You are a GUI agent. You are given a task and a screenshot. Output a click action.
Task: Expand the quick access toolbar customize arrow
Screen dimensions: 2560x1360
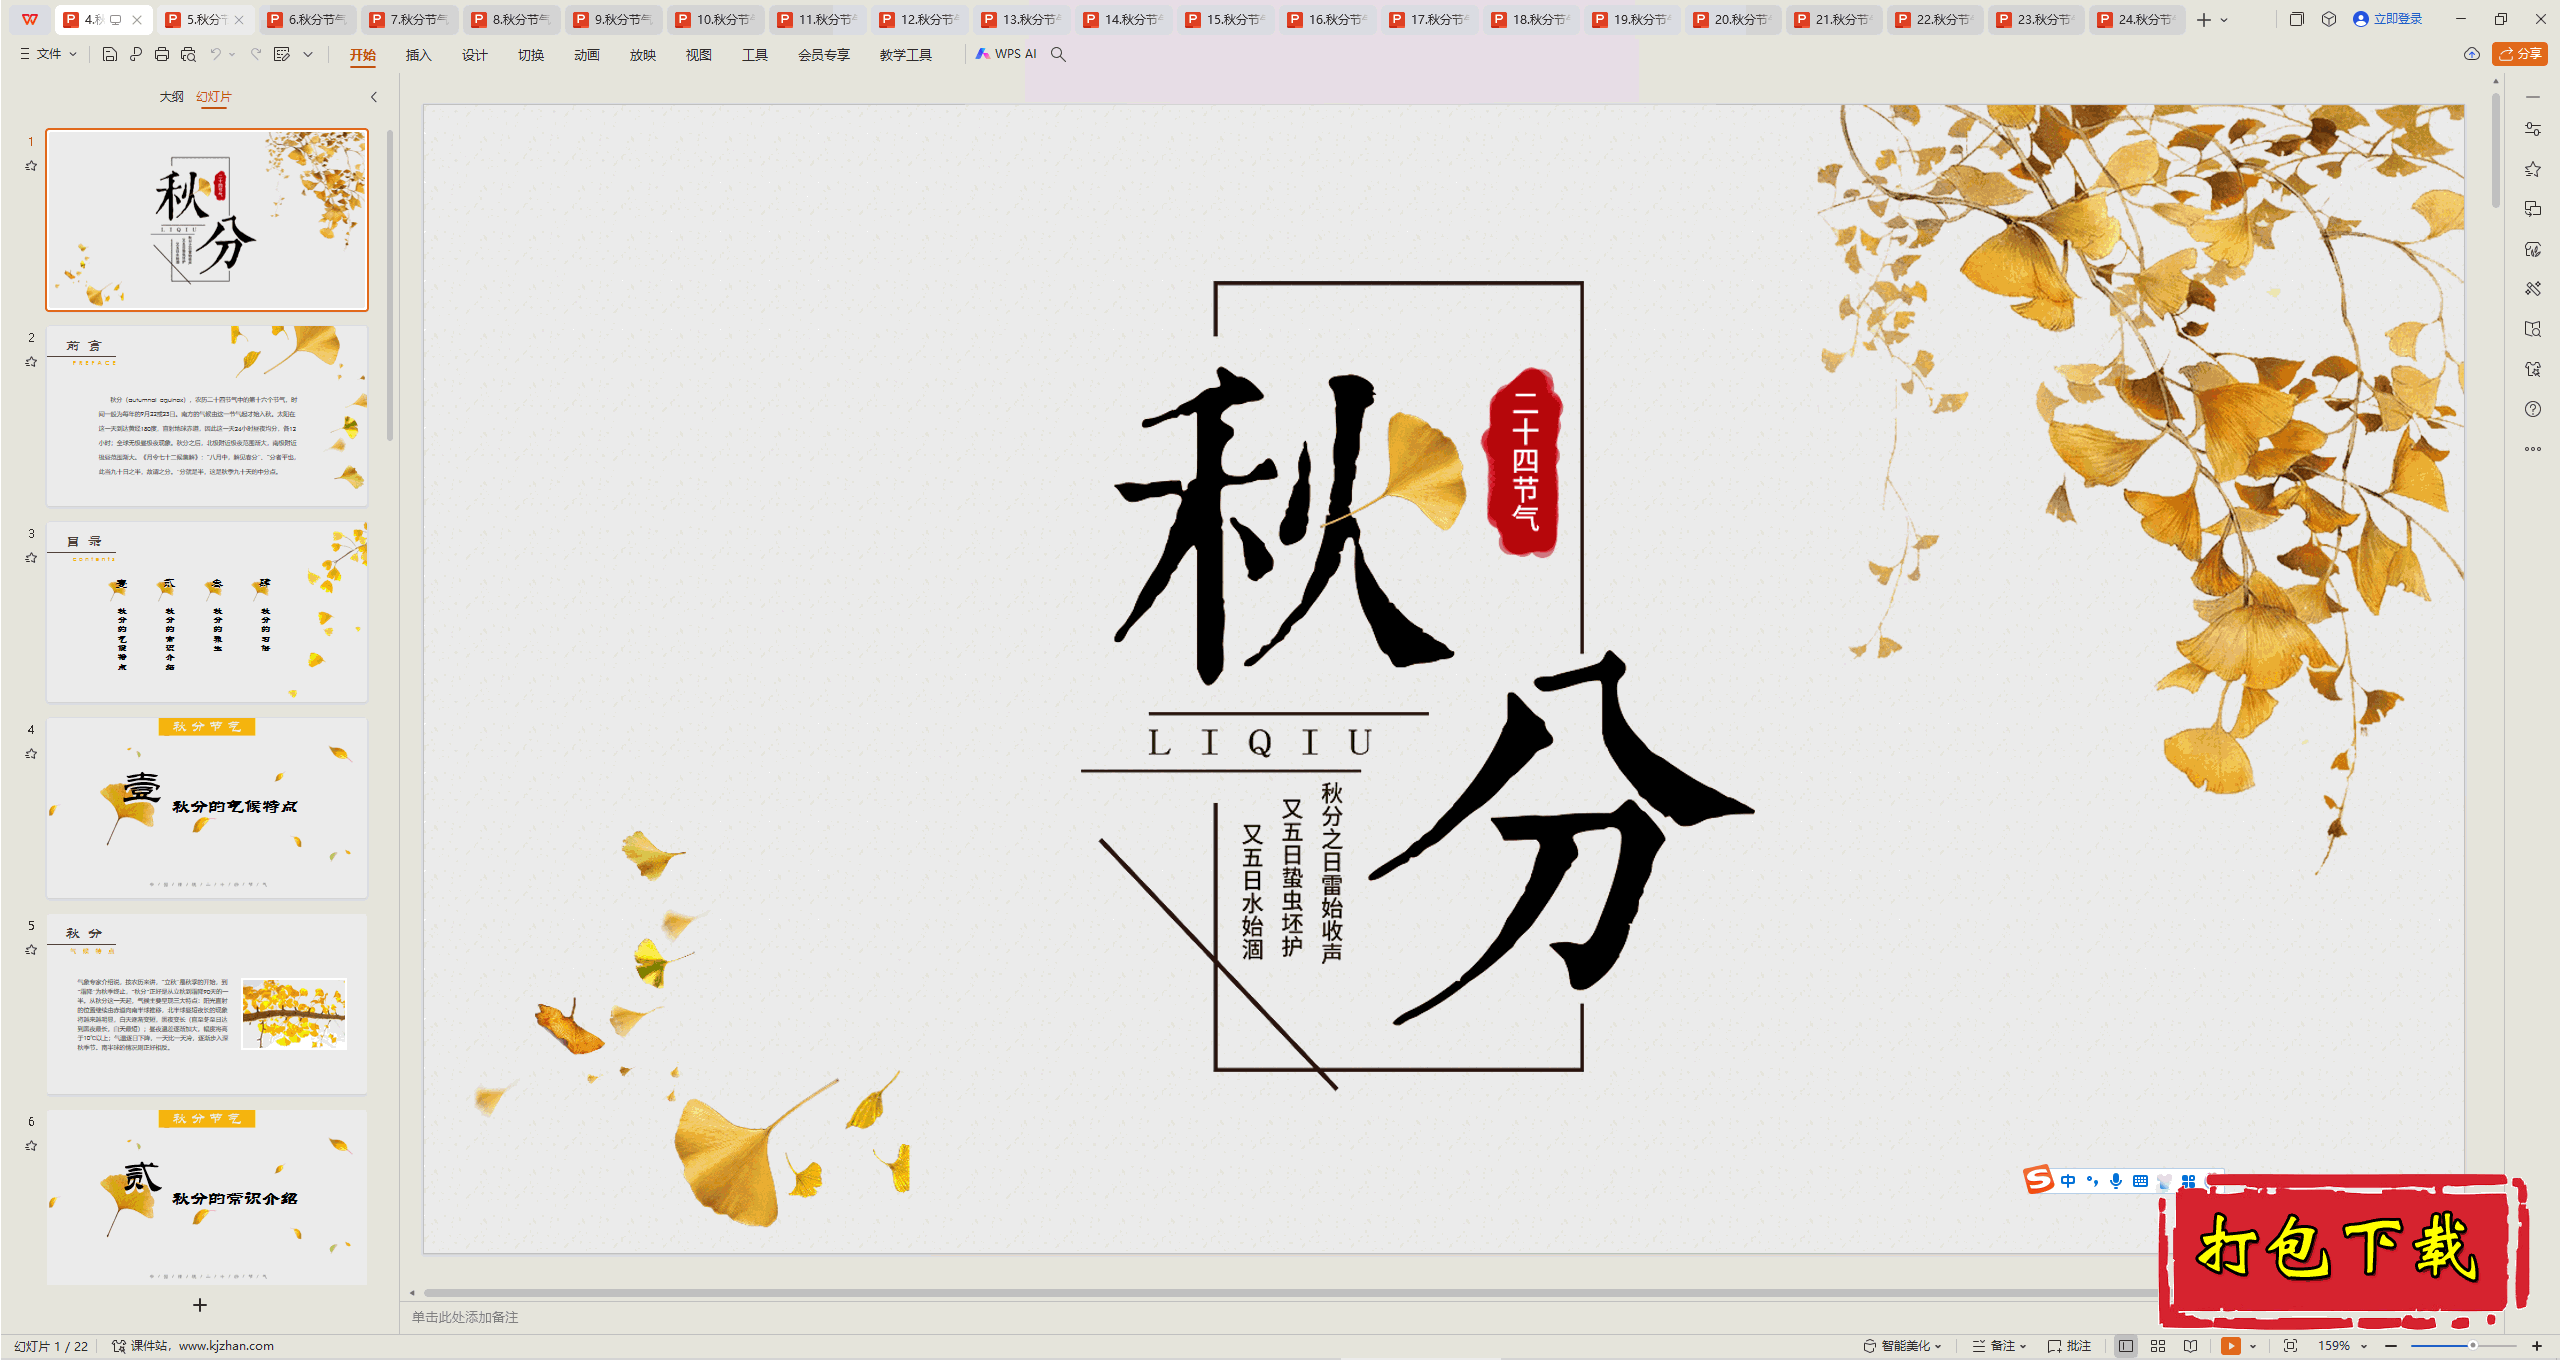(308, 54)
